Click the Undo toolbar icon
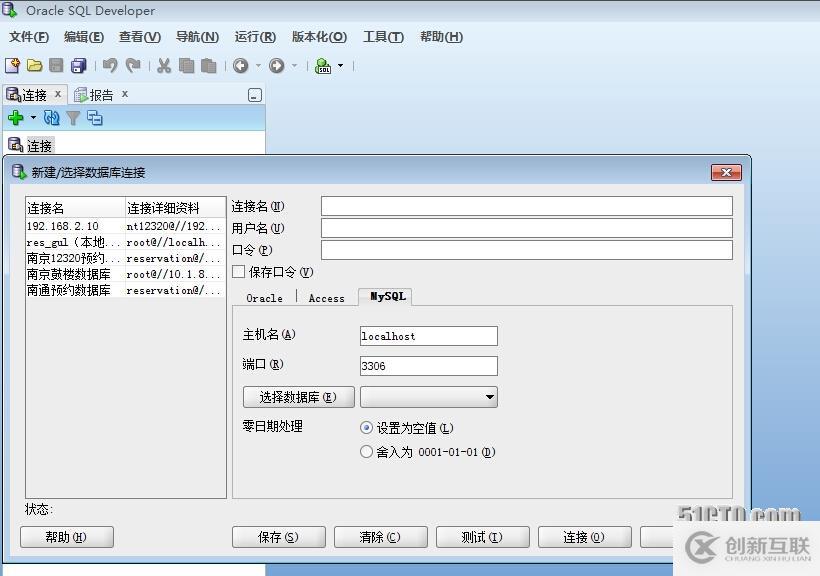 coord(110,66)
